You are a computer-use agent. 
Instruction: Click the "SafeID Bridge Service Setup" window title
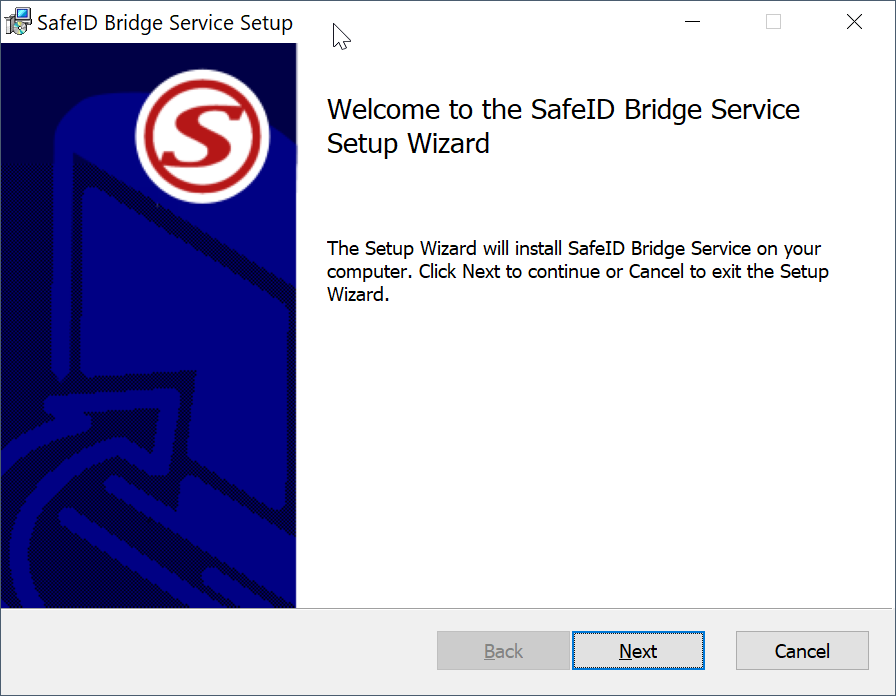165,23
